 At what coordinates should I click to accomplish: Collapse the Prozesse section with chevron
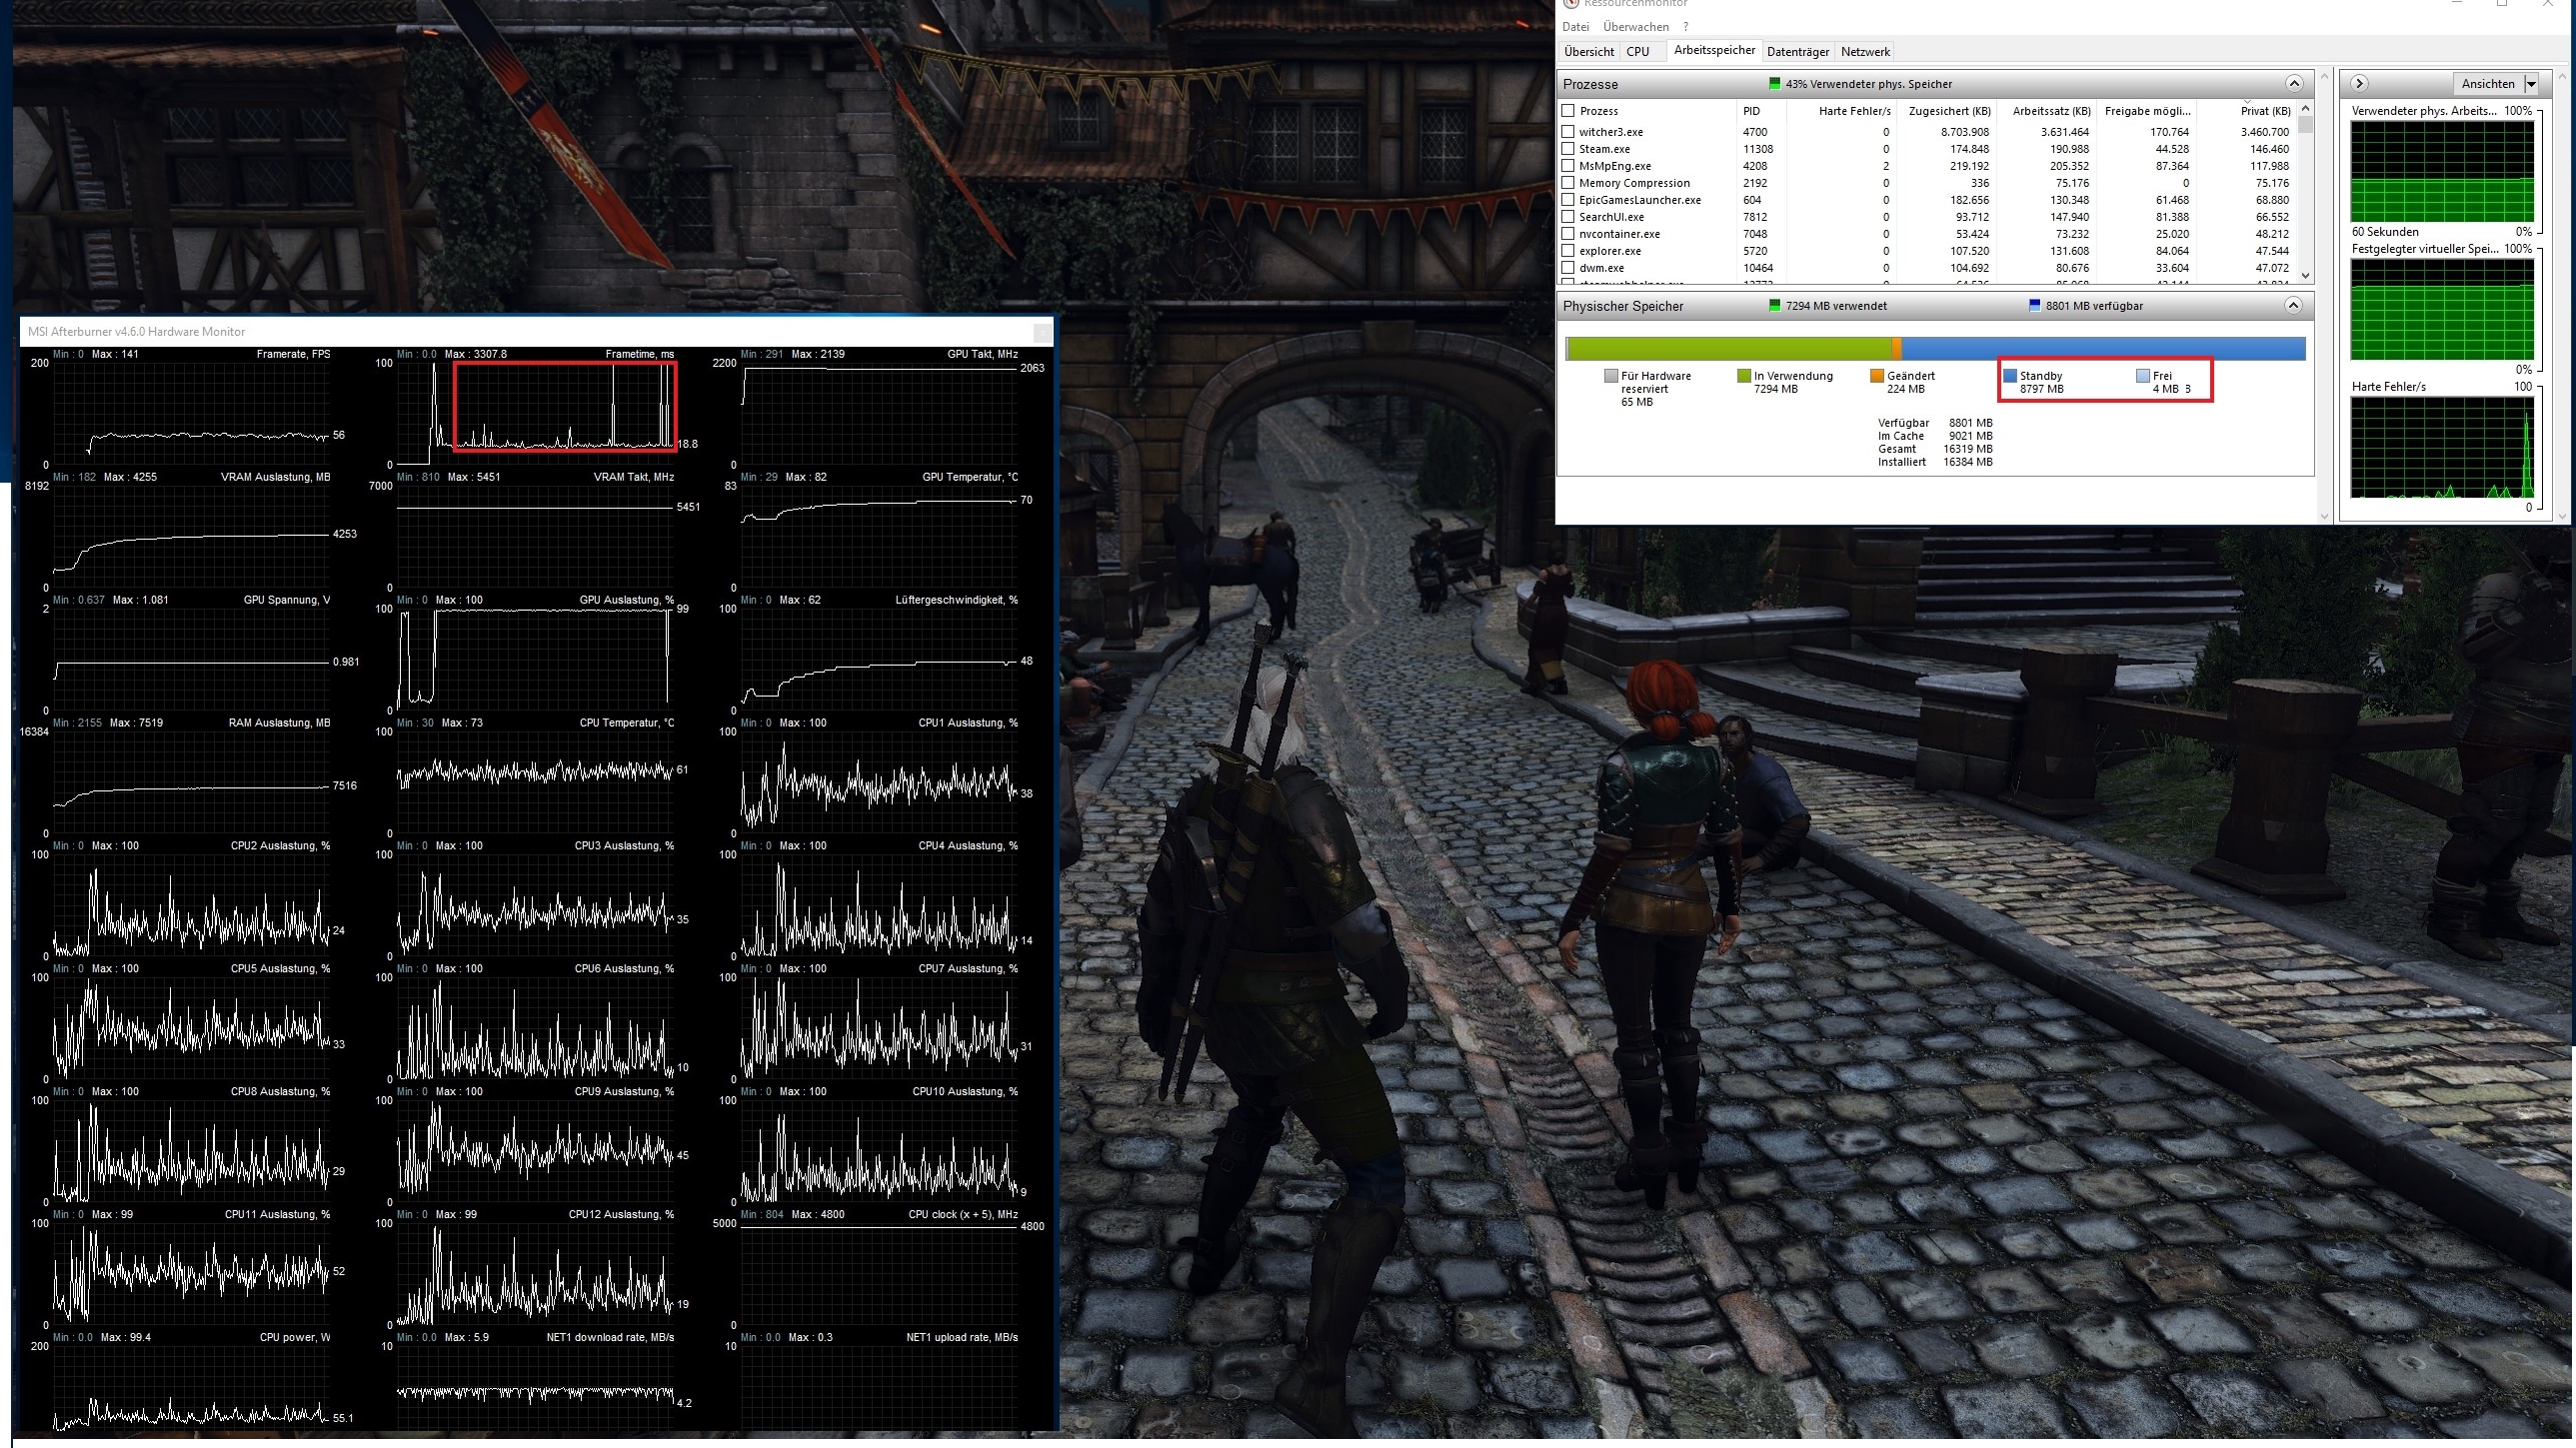click(2294, 84)
